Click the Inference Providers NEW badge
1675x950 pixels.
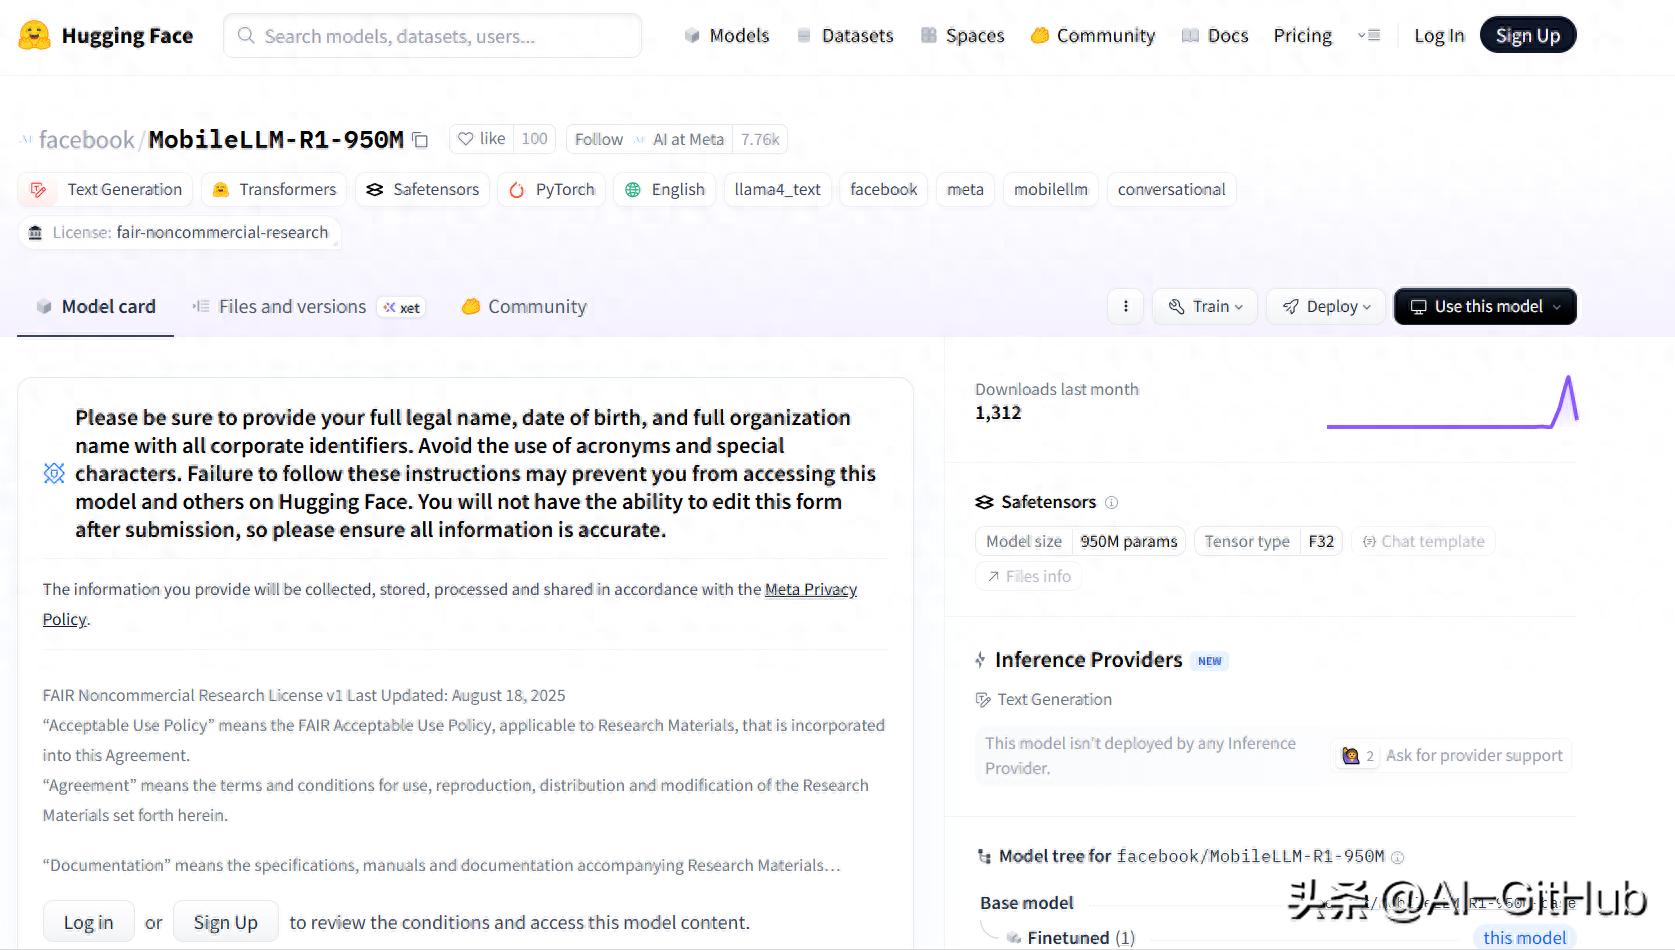point(1209,661)
